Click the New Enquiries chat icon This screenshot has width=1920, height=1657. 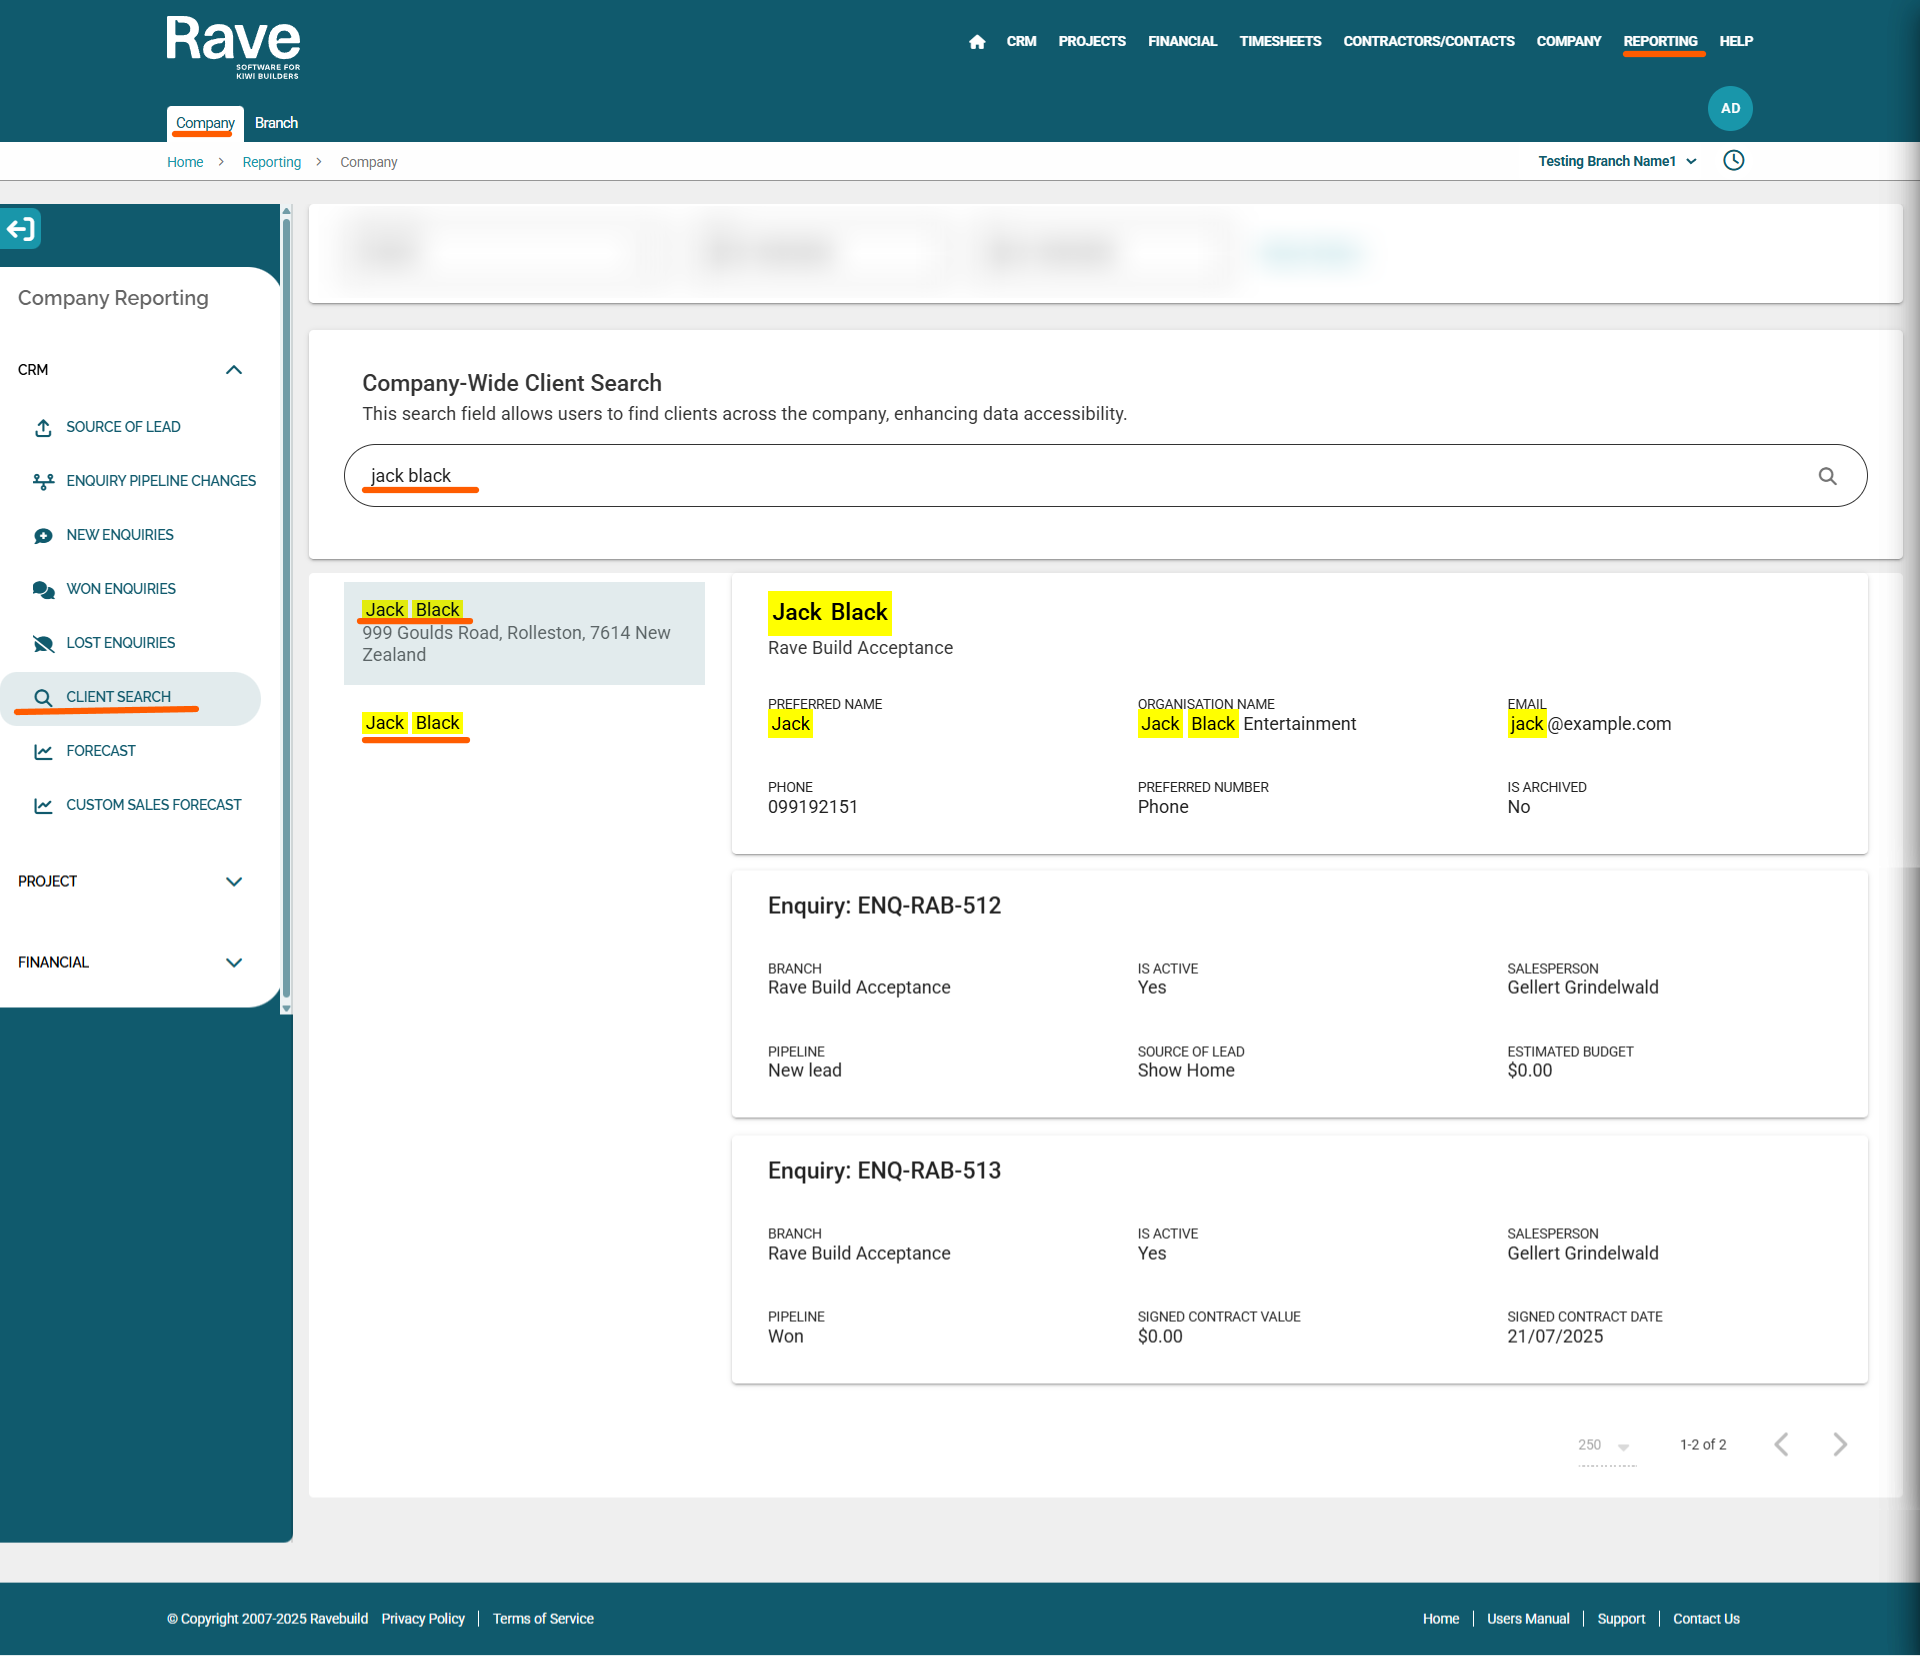tap(43, 536)
